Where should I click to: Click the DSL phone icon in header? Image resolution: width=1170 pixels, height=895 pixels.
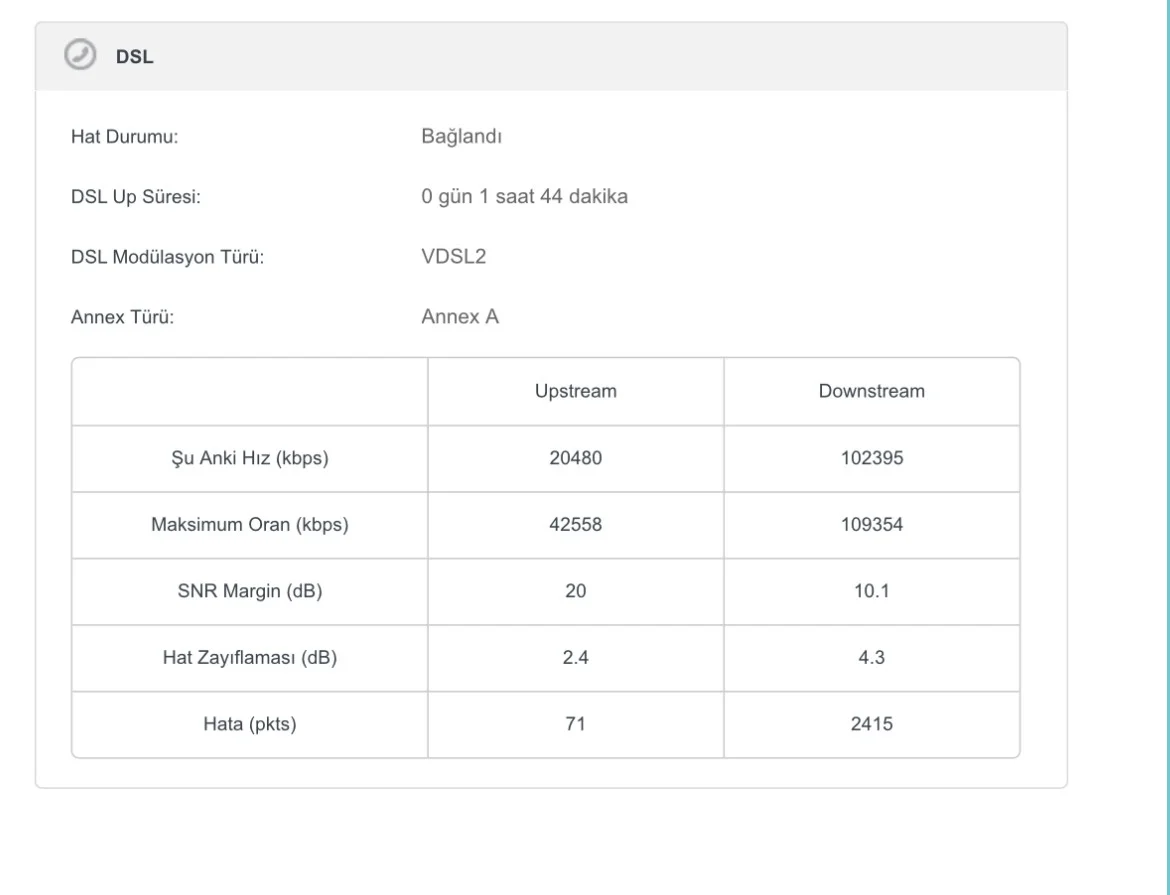click(x=80, y=56)
